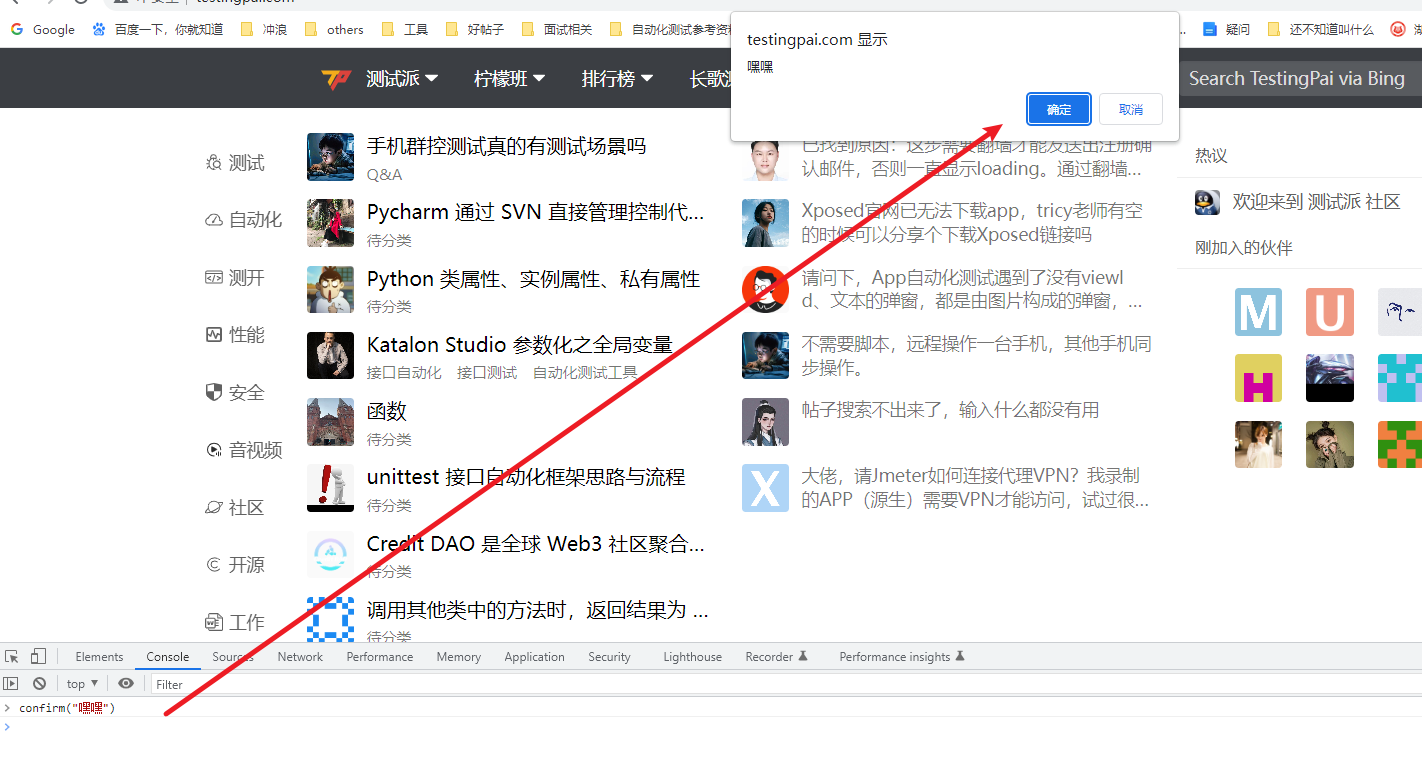Open the 社区 category in the sidebar
This screenshot has width=1422, height=777.
coord(235,508)
